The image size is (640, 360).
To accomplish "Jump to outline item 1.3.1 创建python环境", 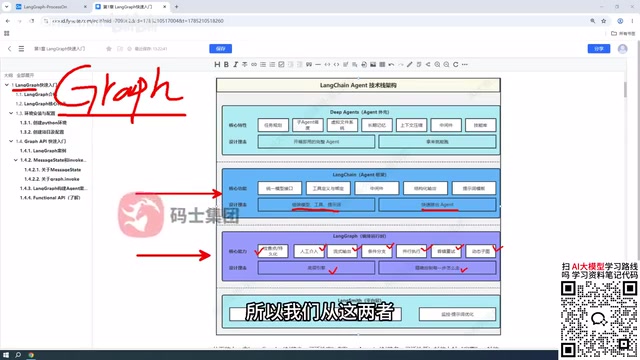I will (43, 122).
